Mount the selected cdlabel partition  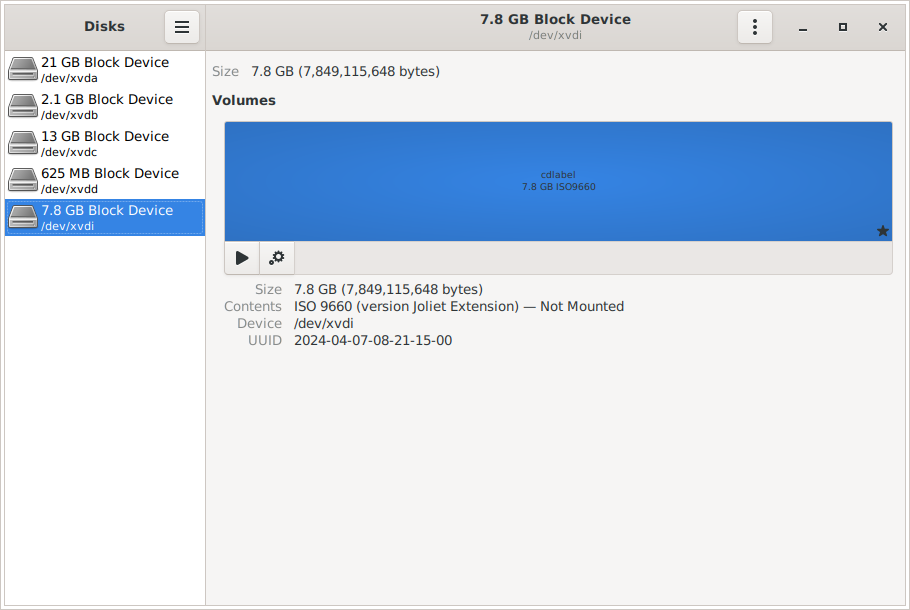coord(242,258)
